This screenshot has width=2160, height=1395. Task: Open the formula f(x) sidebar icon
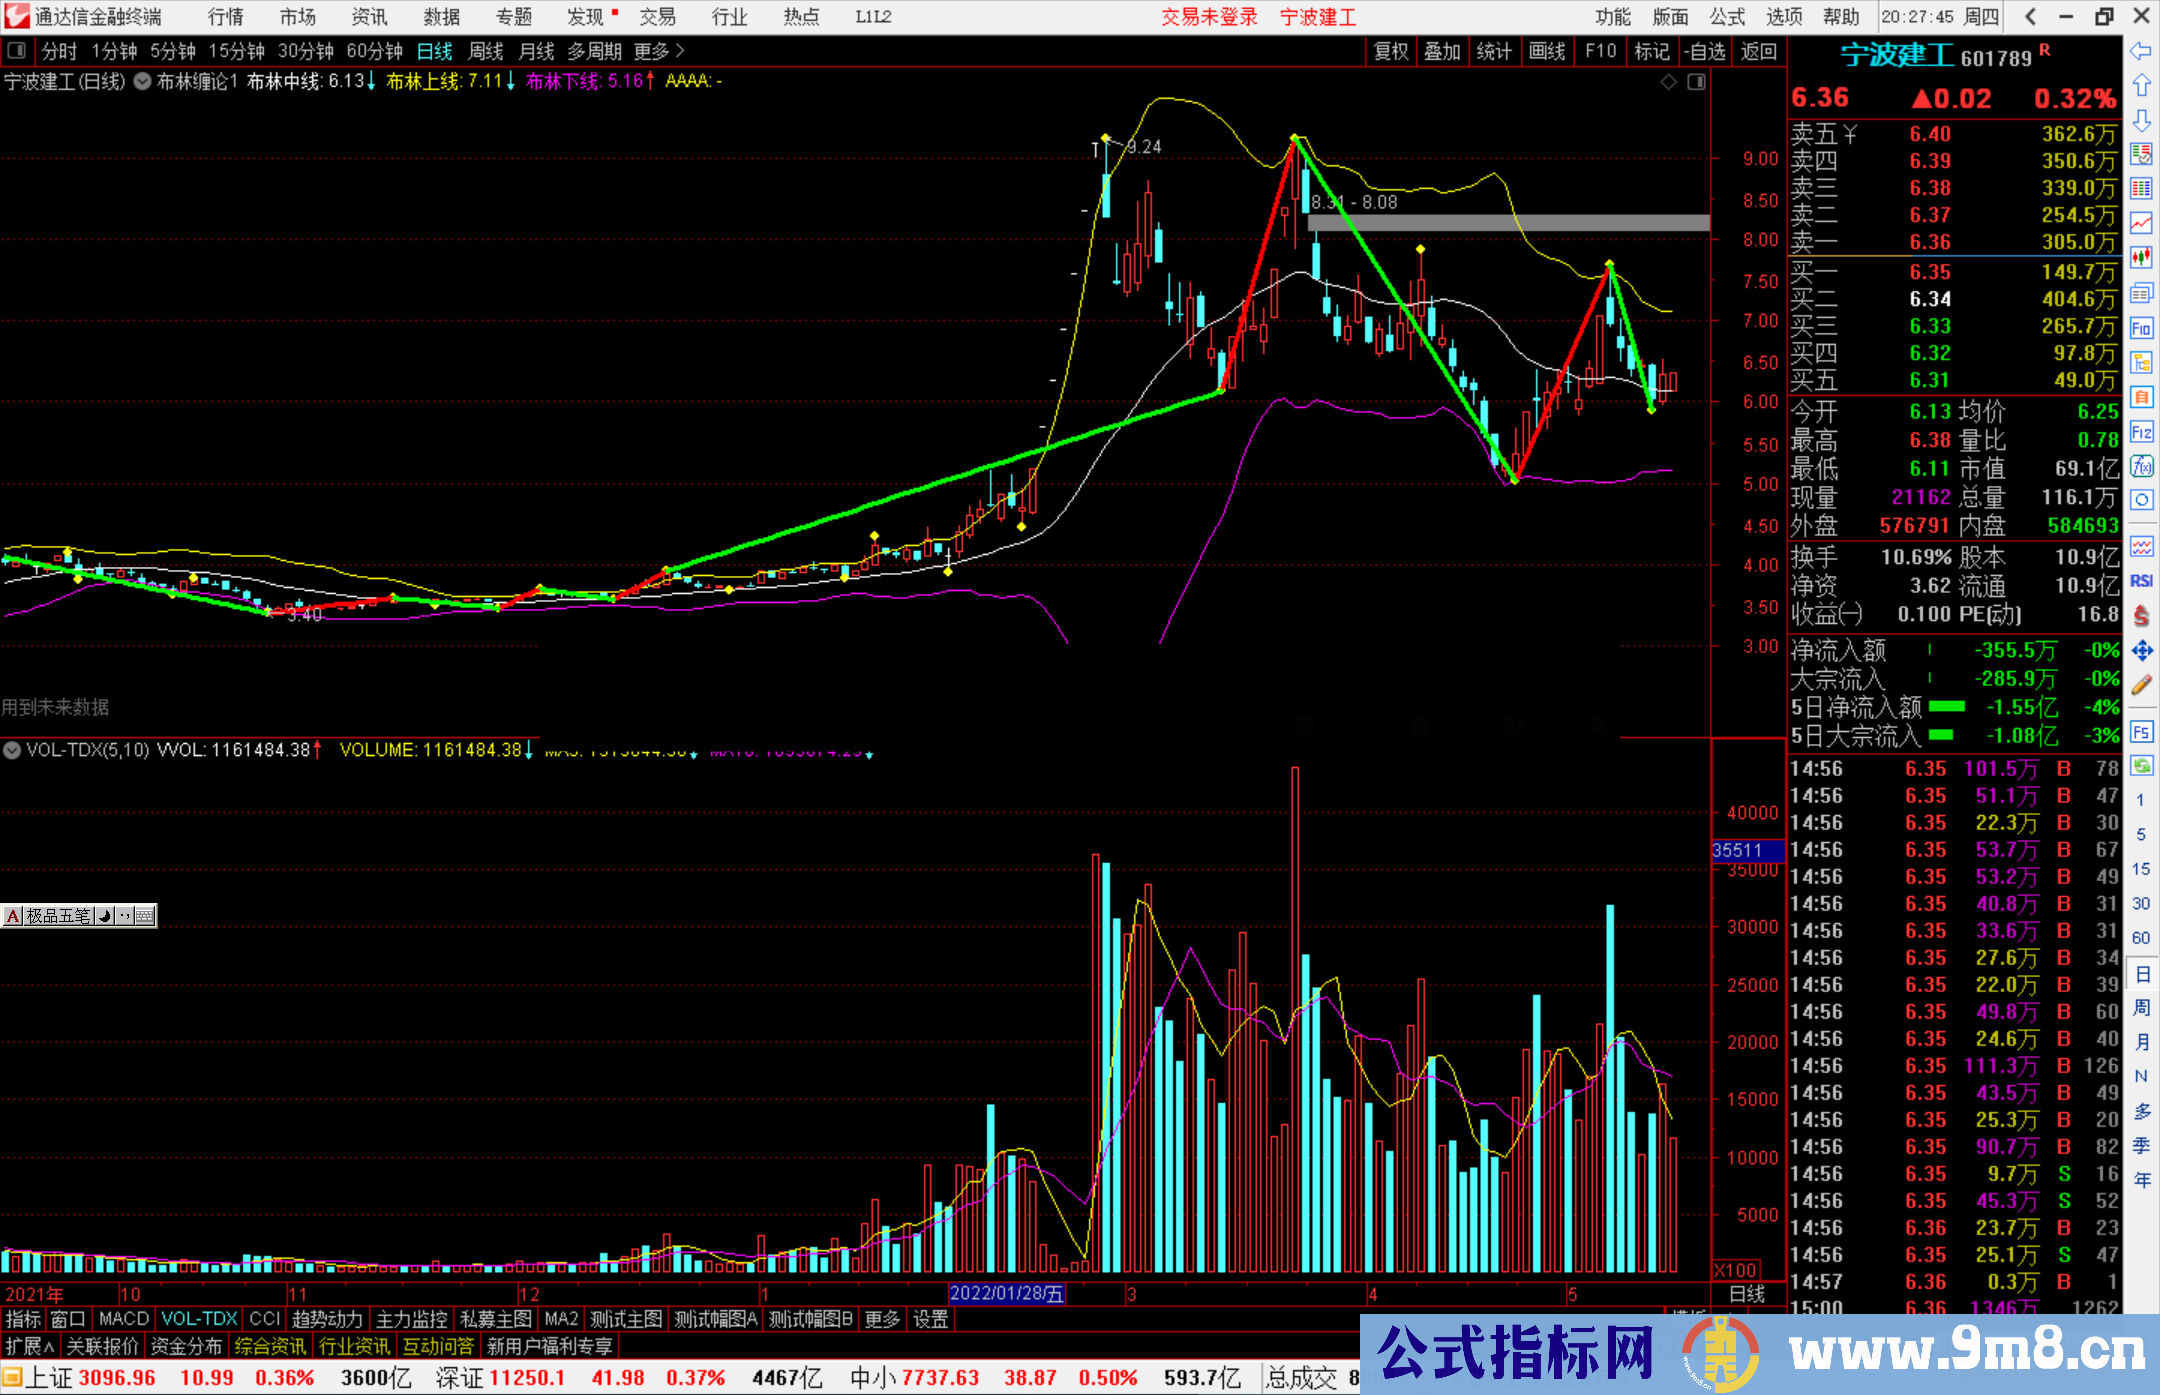(2141, 466)
